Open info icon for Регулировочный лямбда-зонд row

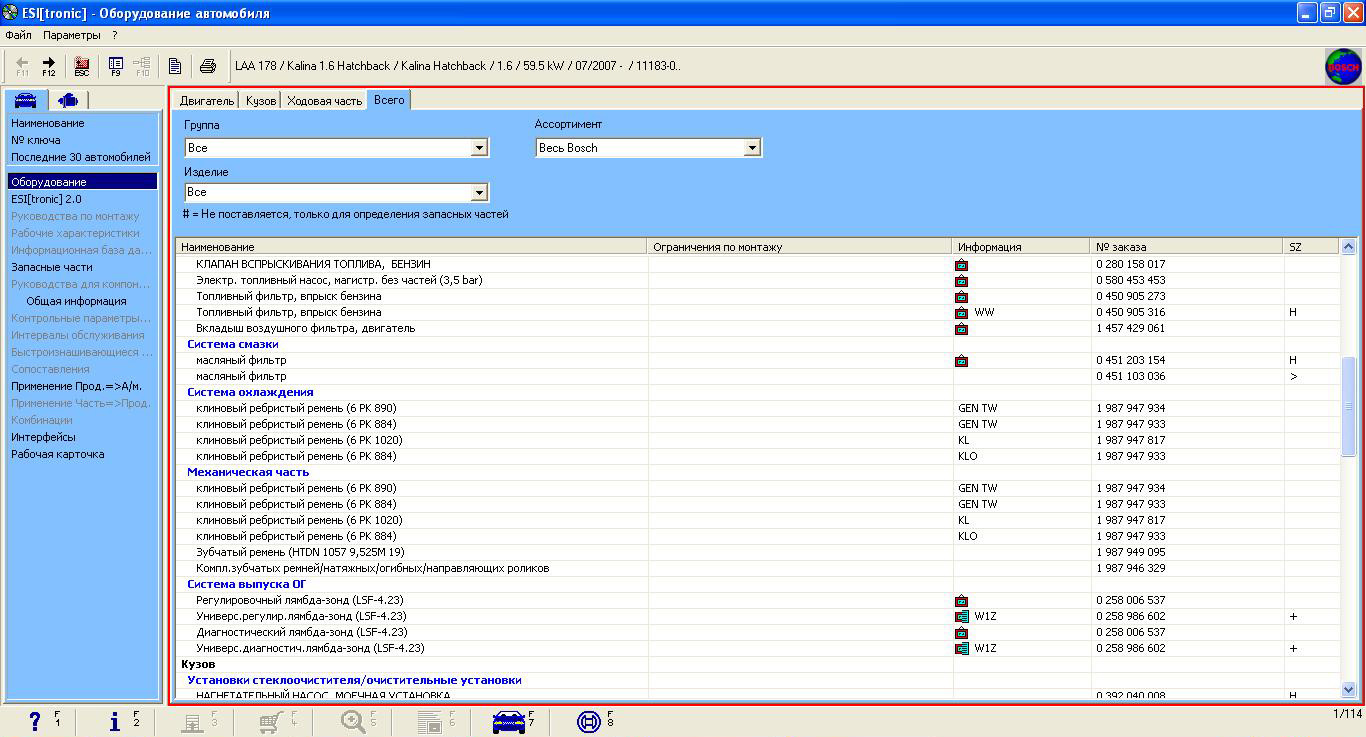(x=961, y=601)
